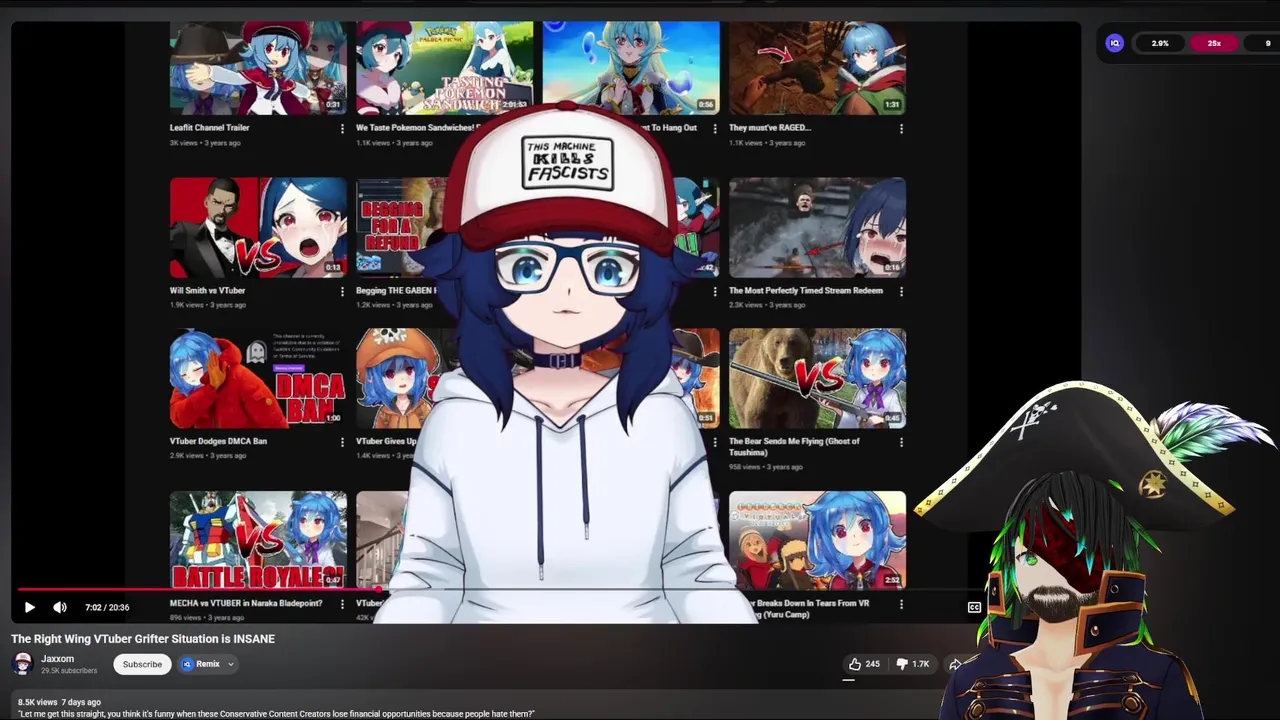Open the Jaxxom channel avatar
Screen dimensions: 1280x720
tap(22, 664)
